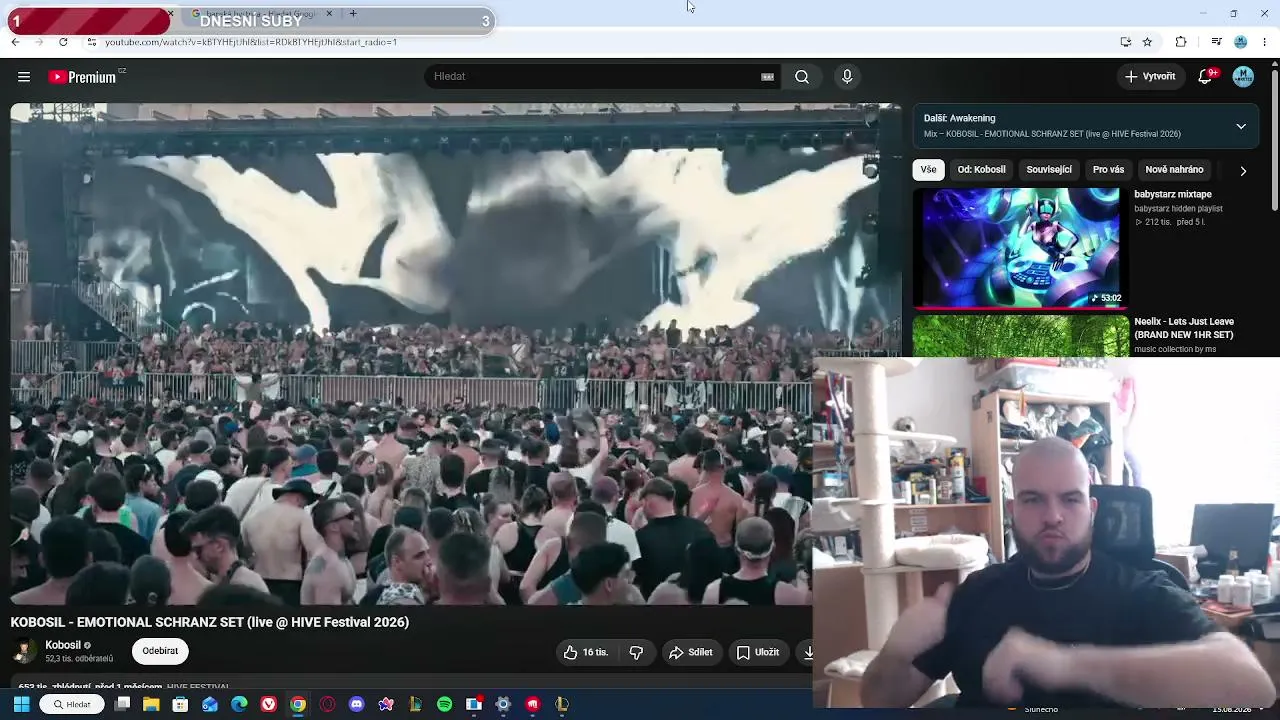Launch Discord from the taskbar

coord(357,704)
